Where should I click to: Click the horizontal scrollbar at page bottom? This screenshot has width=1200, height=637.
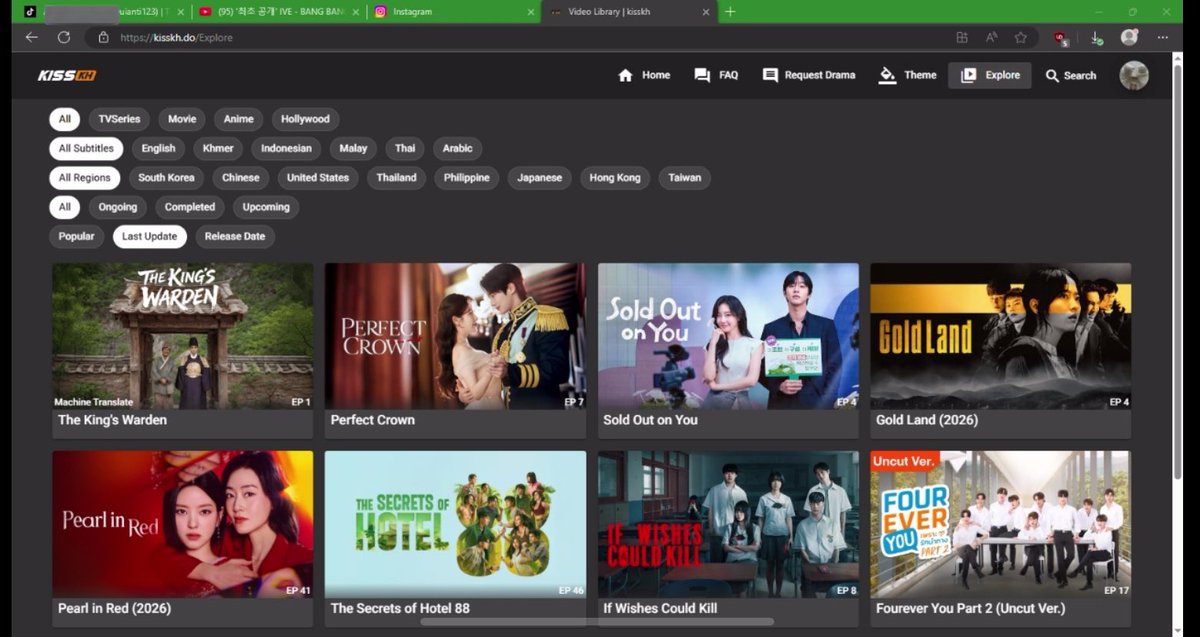(596, 623)
